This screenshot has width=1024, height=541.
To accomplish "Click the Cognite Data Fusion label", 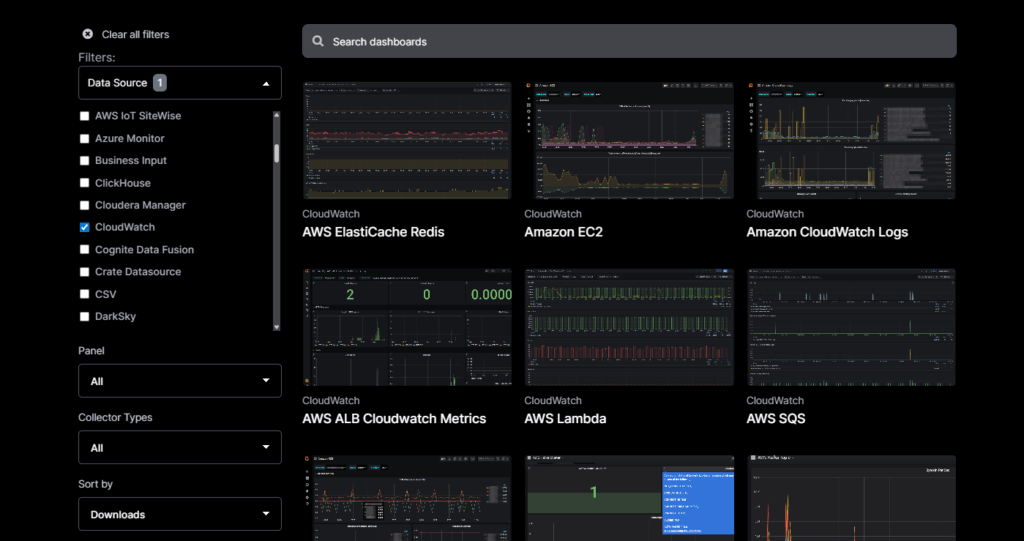I will pyautogui.click(x=144, y=250).
